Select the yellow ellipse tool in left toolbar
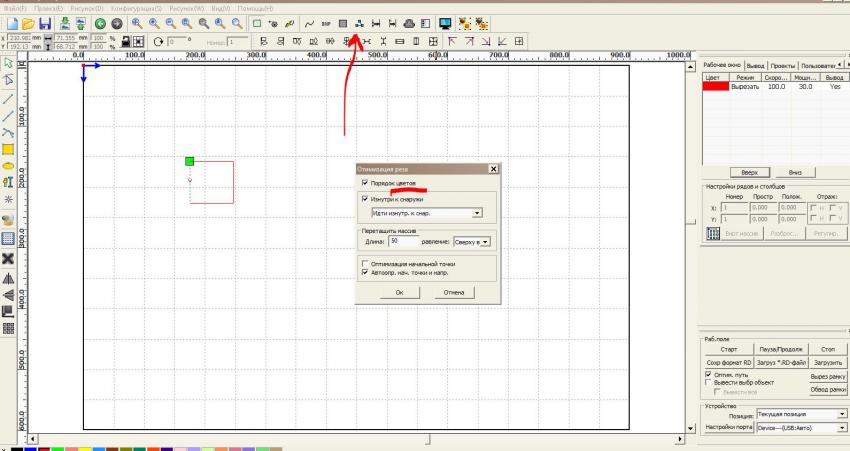 click(8, 165)
